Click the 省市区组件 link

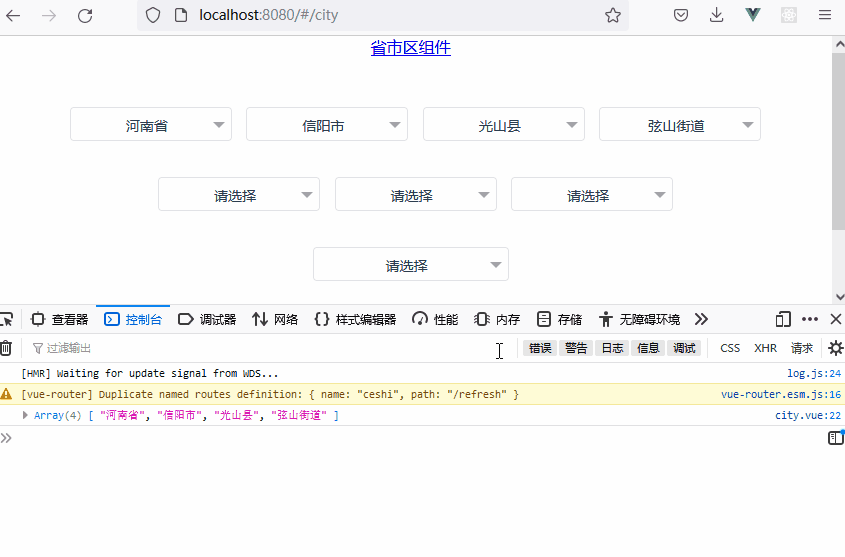(x=411, y=48)
